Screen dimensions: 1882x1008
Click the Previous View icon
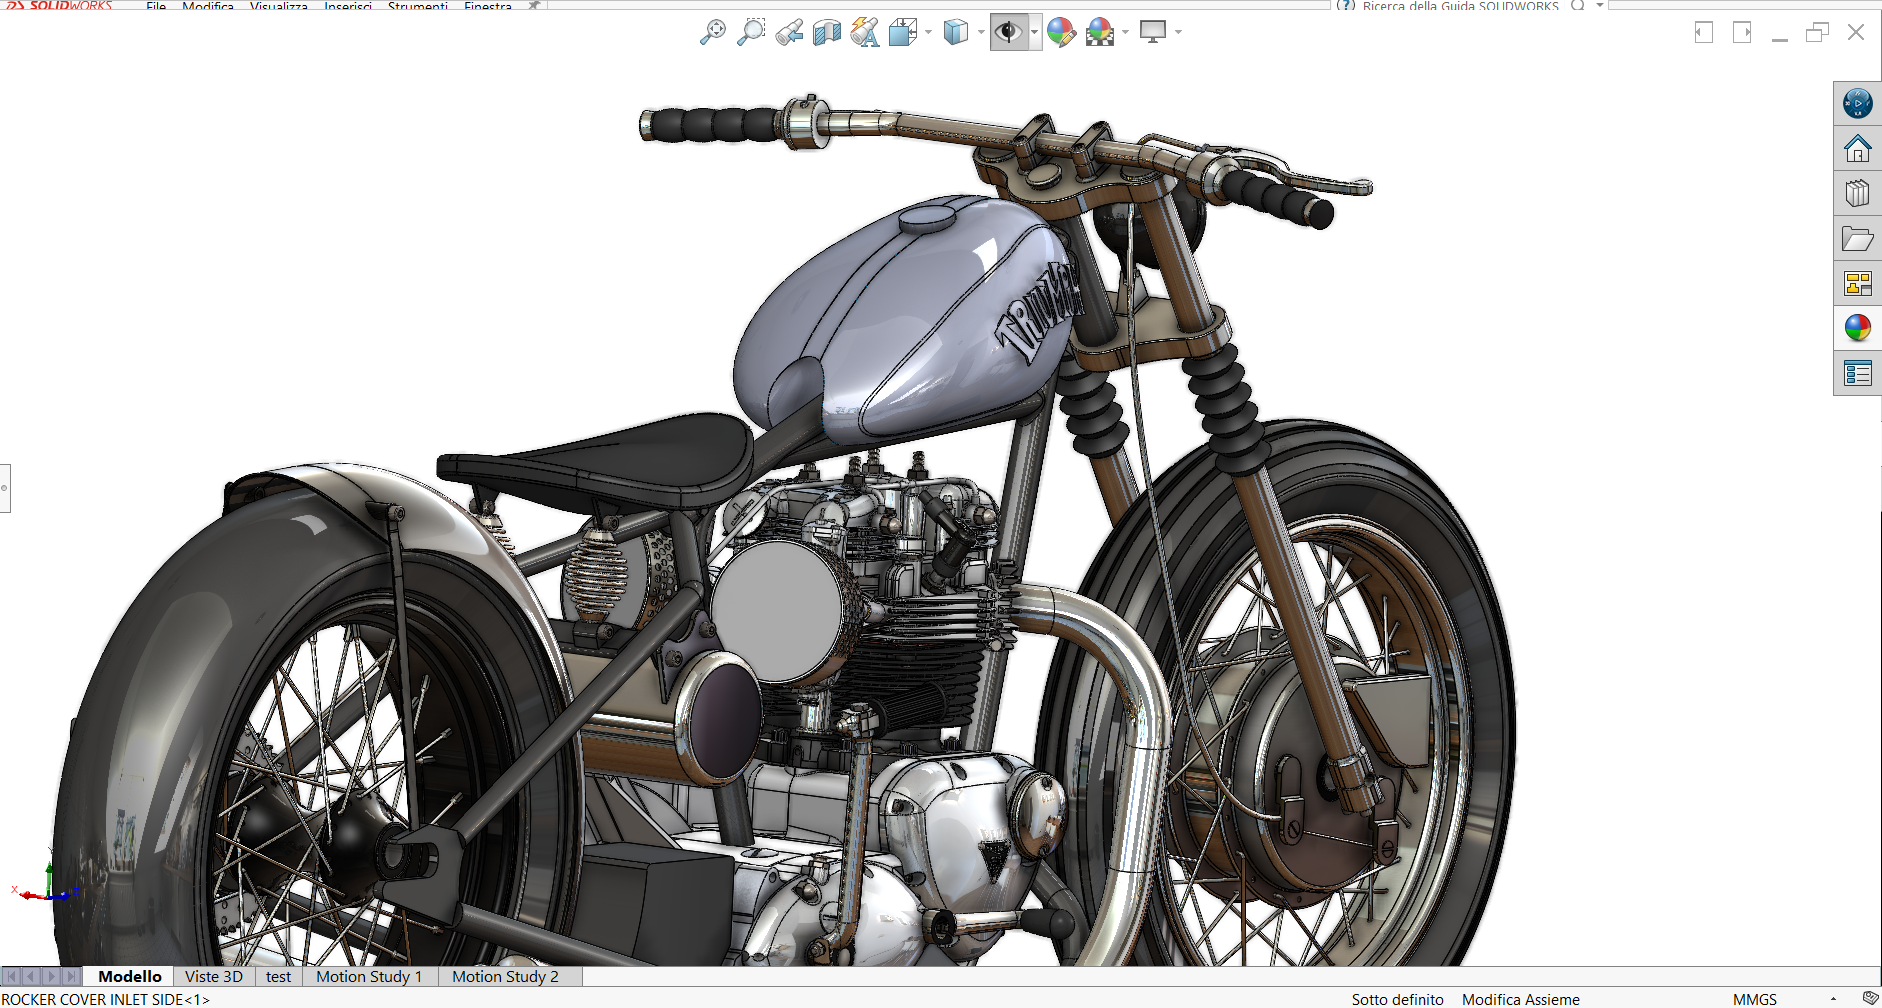789,32
